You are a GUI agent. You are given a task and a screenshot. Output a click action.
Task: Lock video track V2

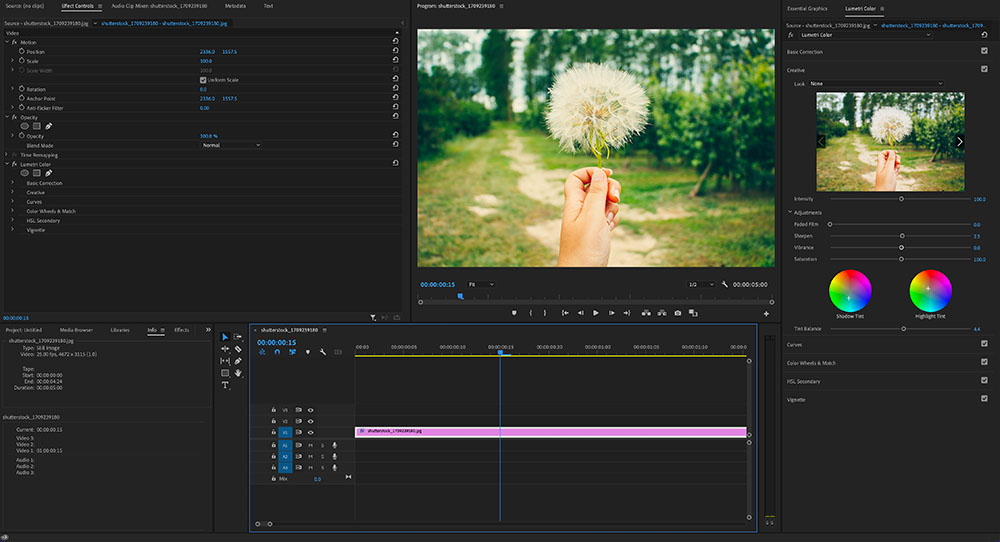click(x=274, y=421)
